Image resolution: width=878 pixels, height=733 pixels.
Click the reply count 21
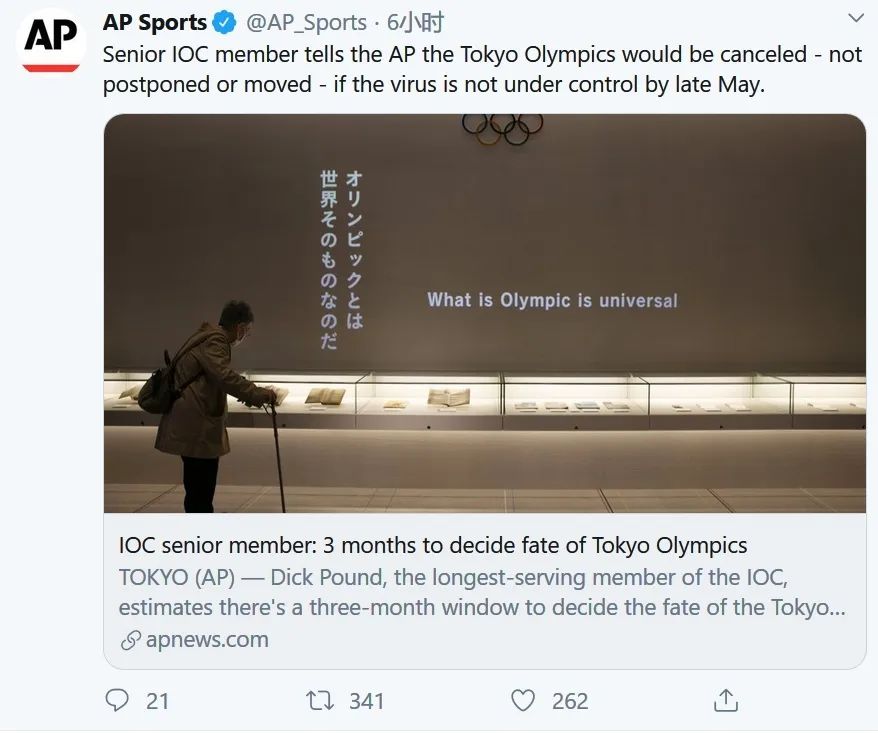pyautogui.click(x=158, y=701)
